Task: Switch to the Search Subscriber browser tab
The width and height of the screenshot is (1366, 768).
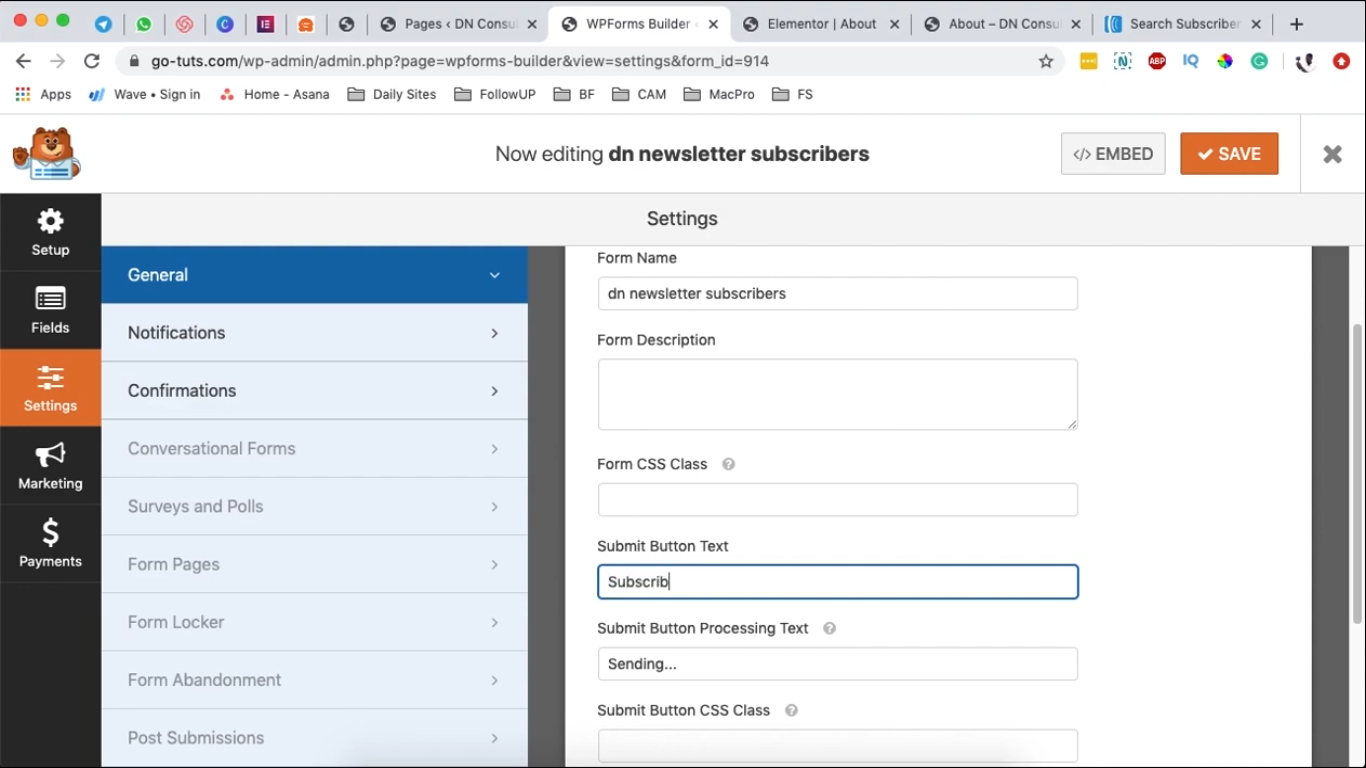Action: point(1178,24)
